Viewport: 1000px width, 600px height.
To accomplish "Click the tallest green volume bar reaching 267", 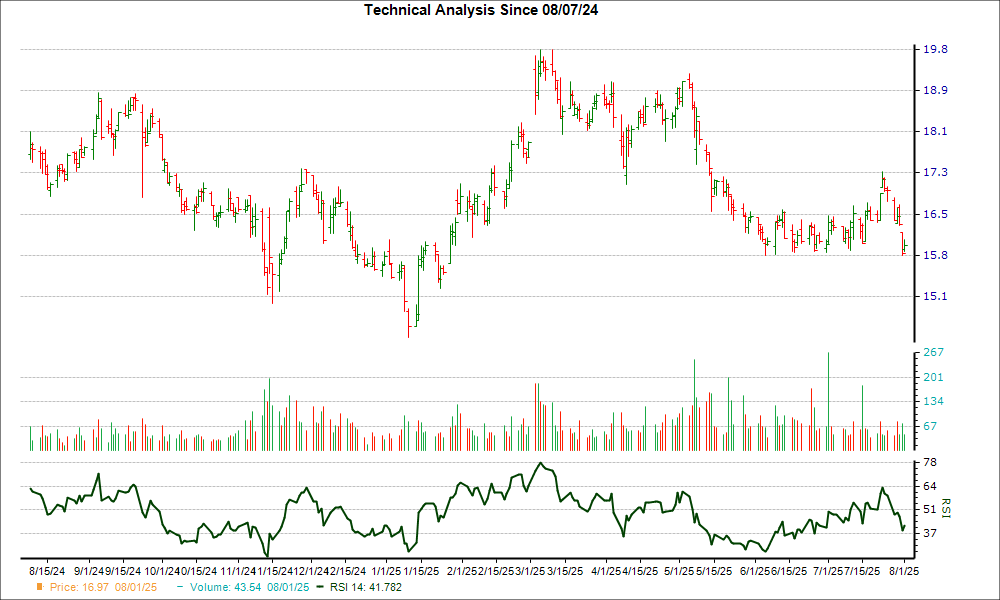I will tap(828, 402).
